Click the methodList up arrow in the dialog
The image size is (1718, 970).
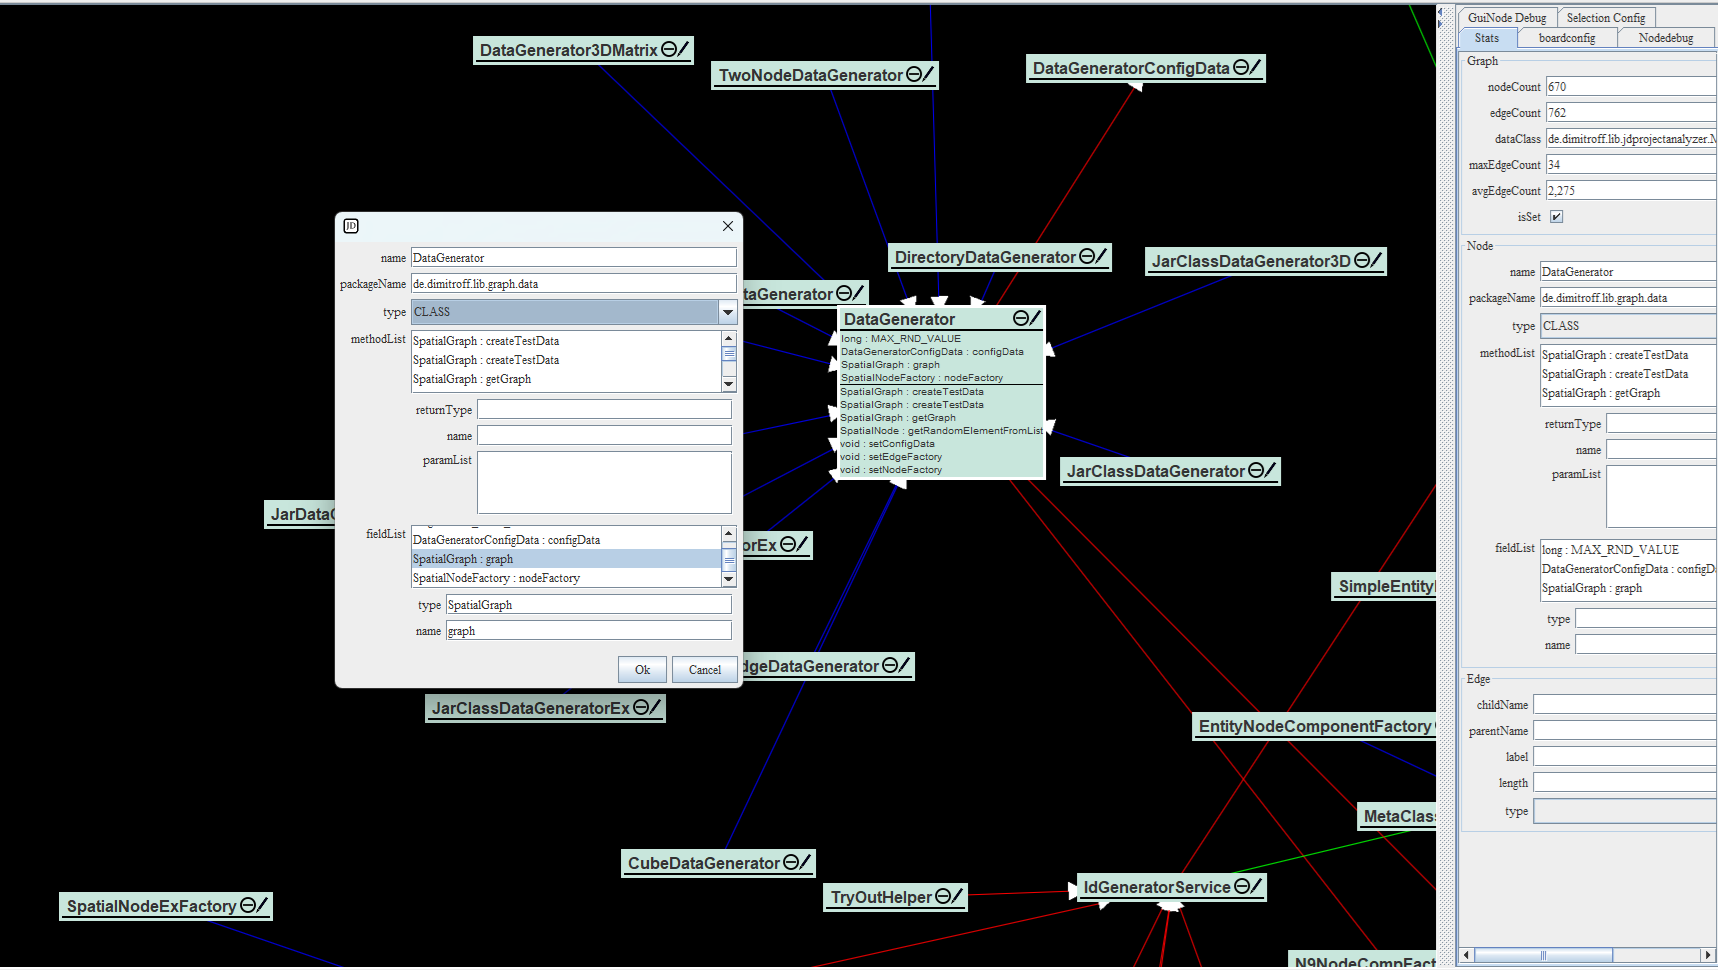pyautogui.click(x=729, y=338)
